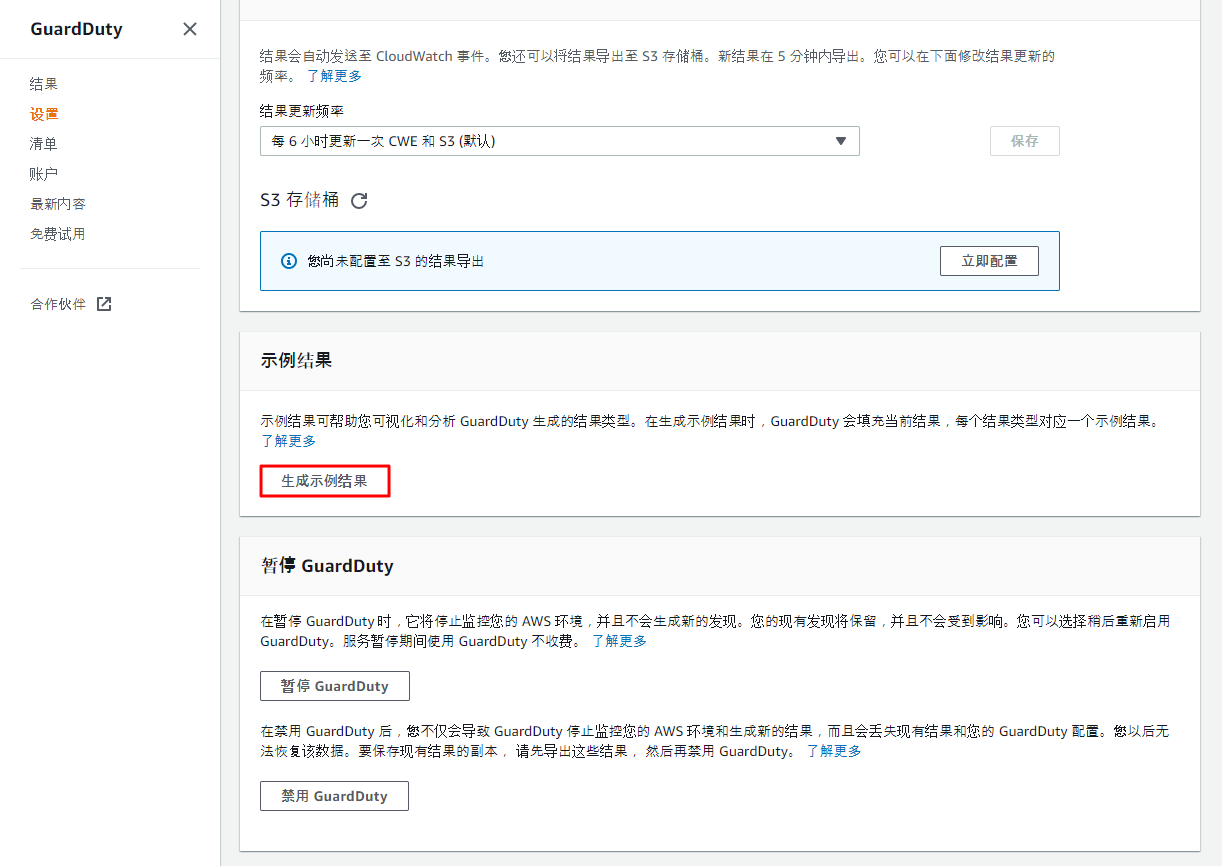Select 设置 in the sidebar
This screenshot has height=866, width=1222.
(x=44, y=114)
